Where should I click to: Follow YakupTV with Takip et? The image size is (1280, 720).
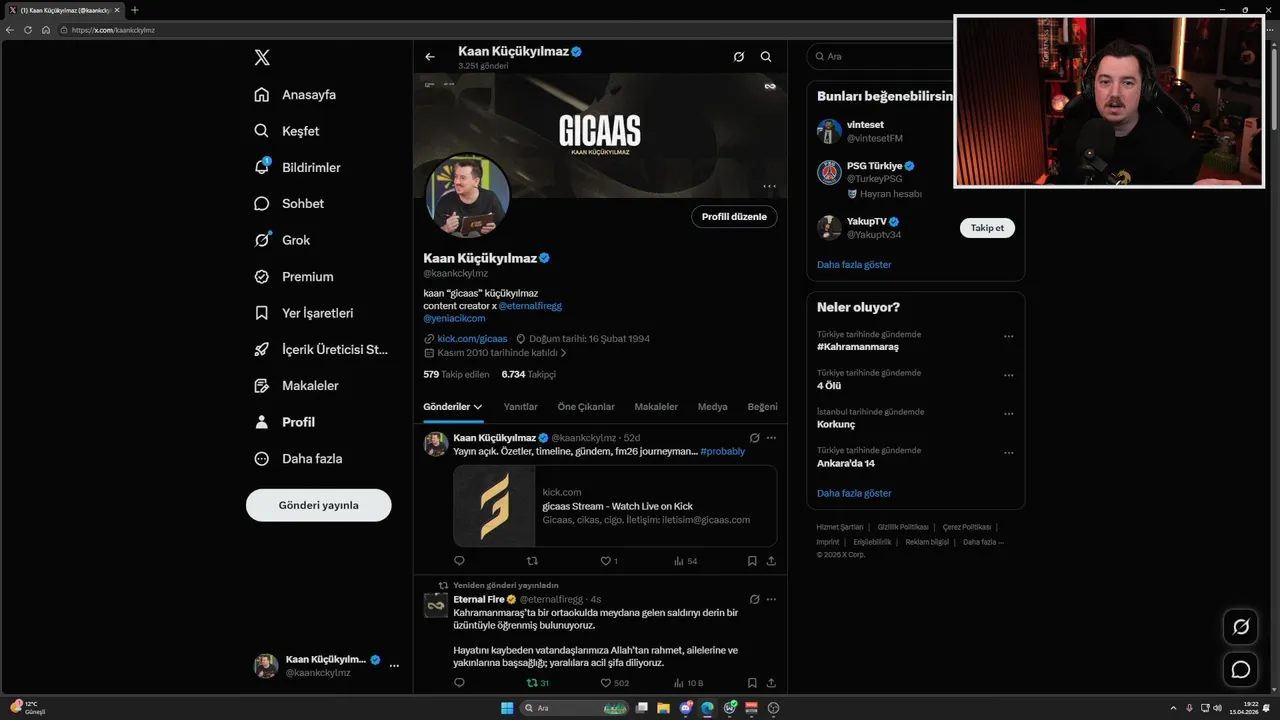coord(987,228)
